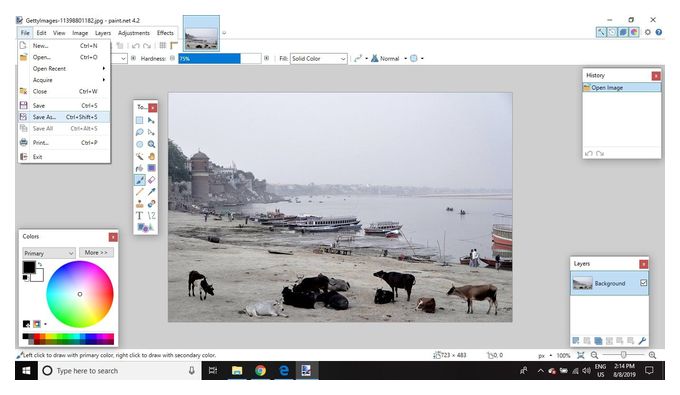
Task: Toggle Background layer visibility checkbox
Action: pos(644,283)
